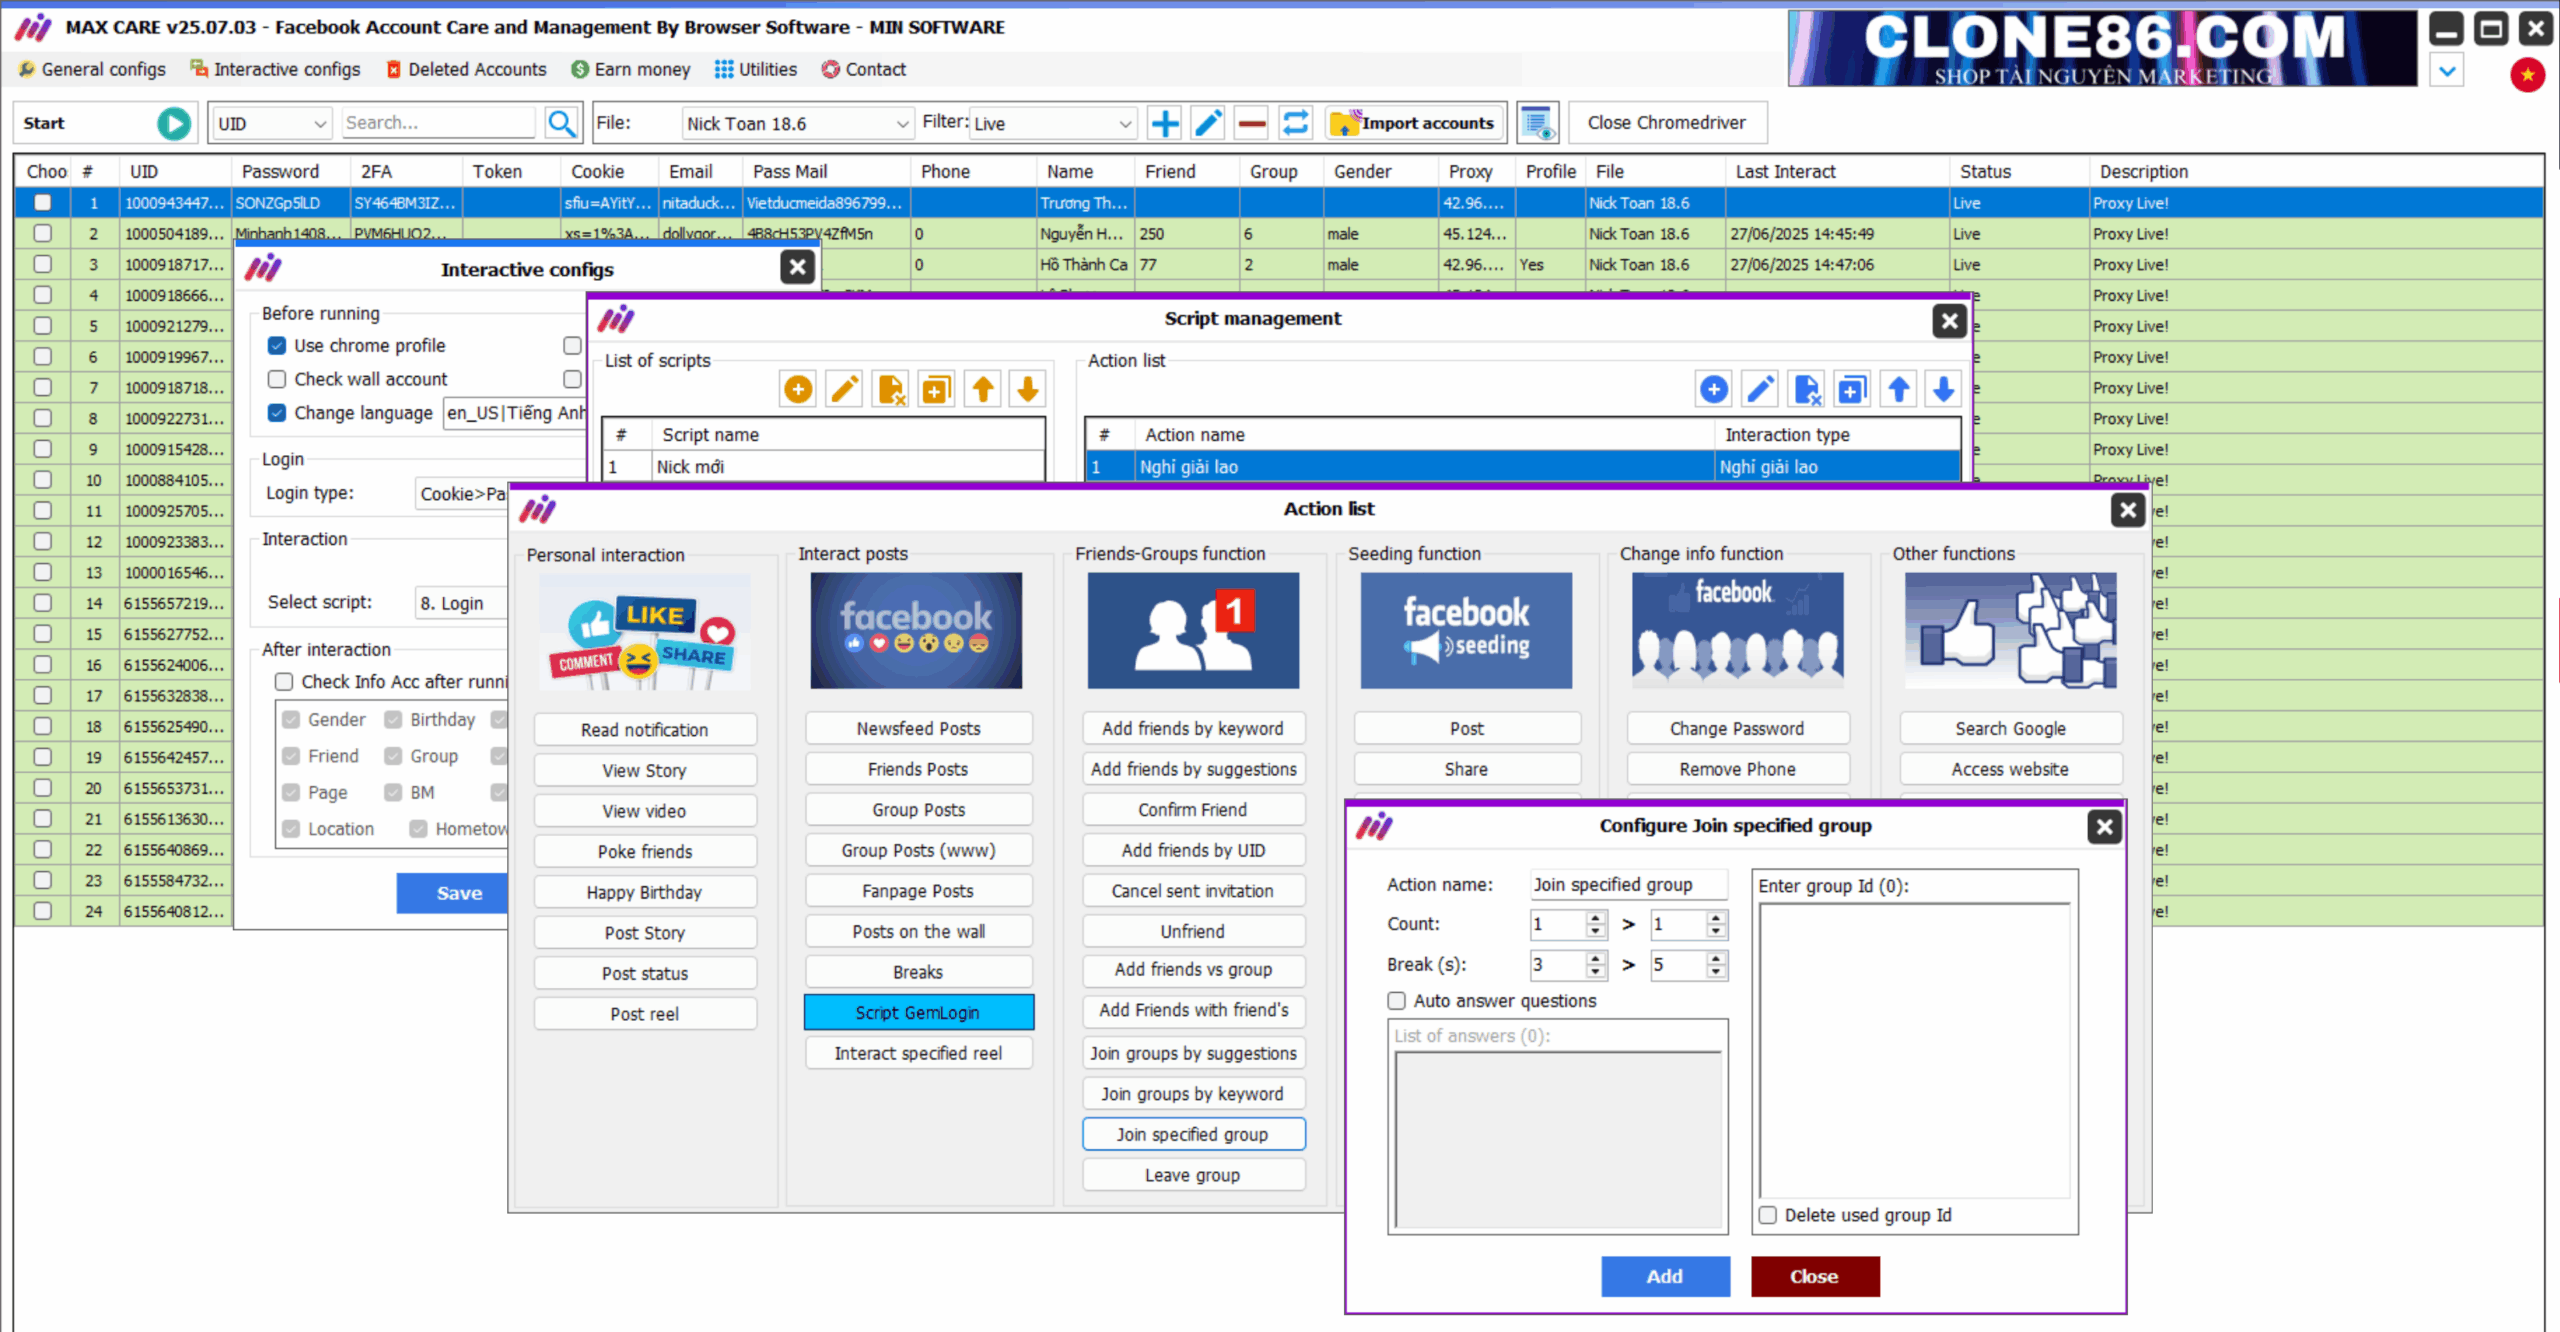
Task: Increase first Break seconds stepper
Action: coord(1596,958)
